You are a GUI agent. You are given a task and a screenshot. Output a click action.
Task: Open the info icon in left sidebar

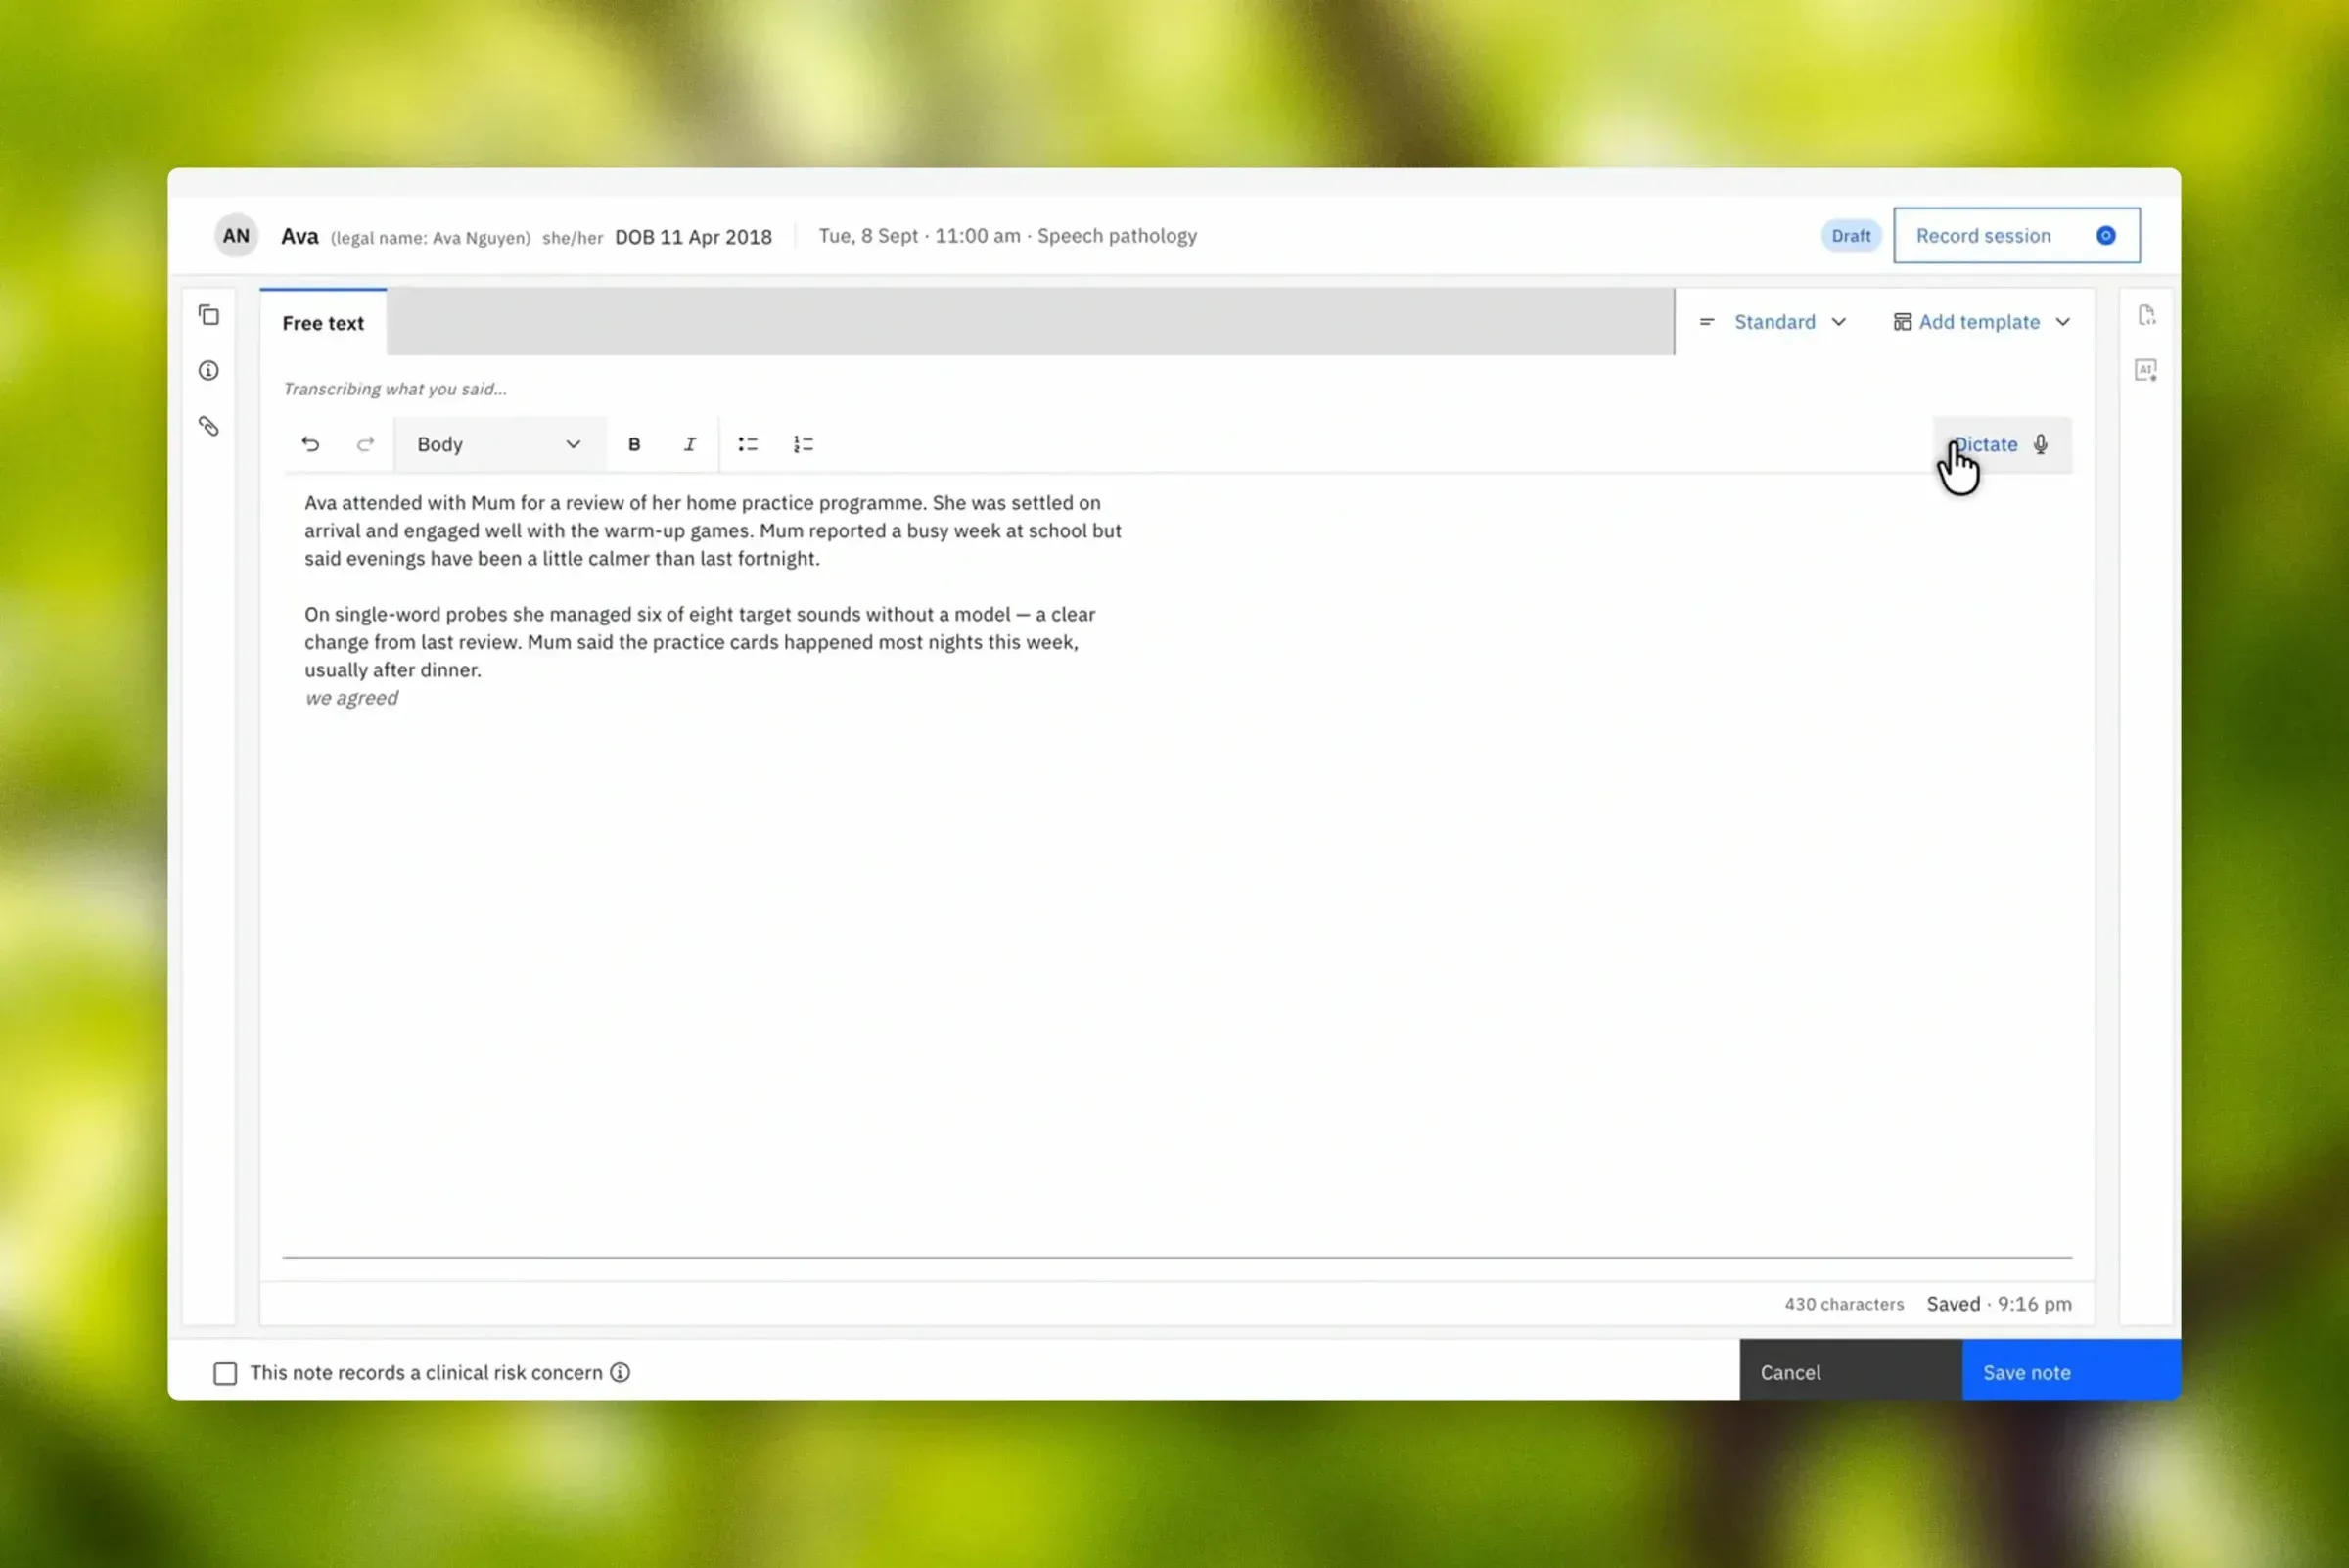pyautogui.click(x=208, y=371)
